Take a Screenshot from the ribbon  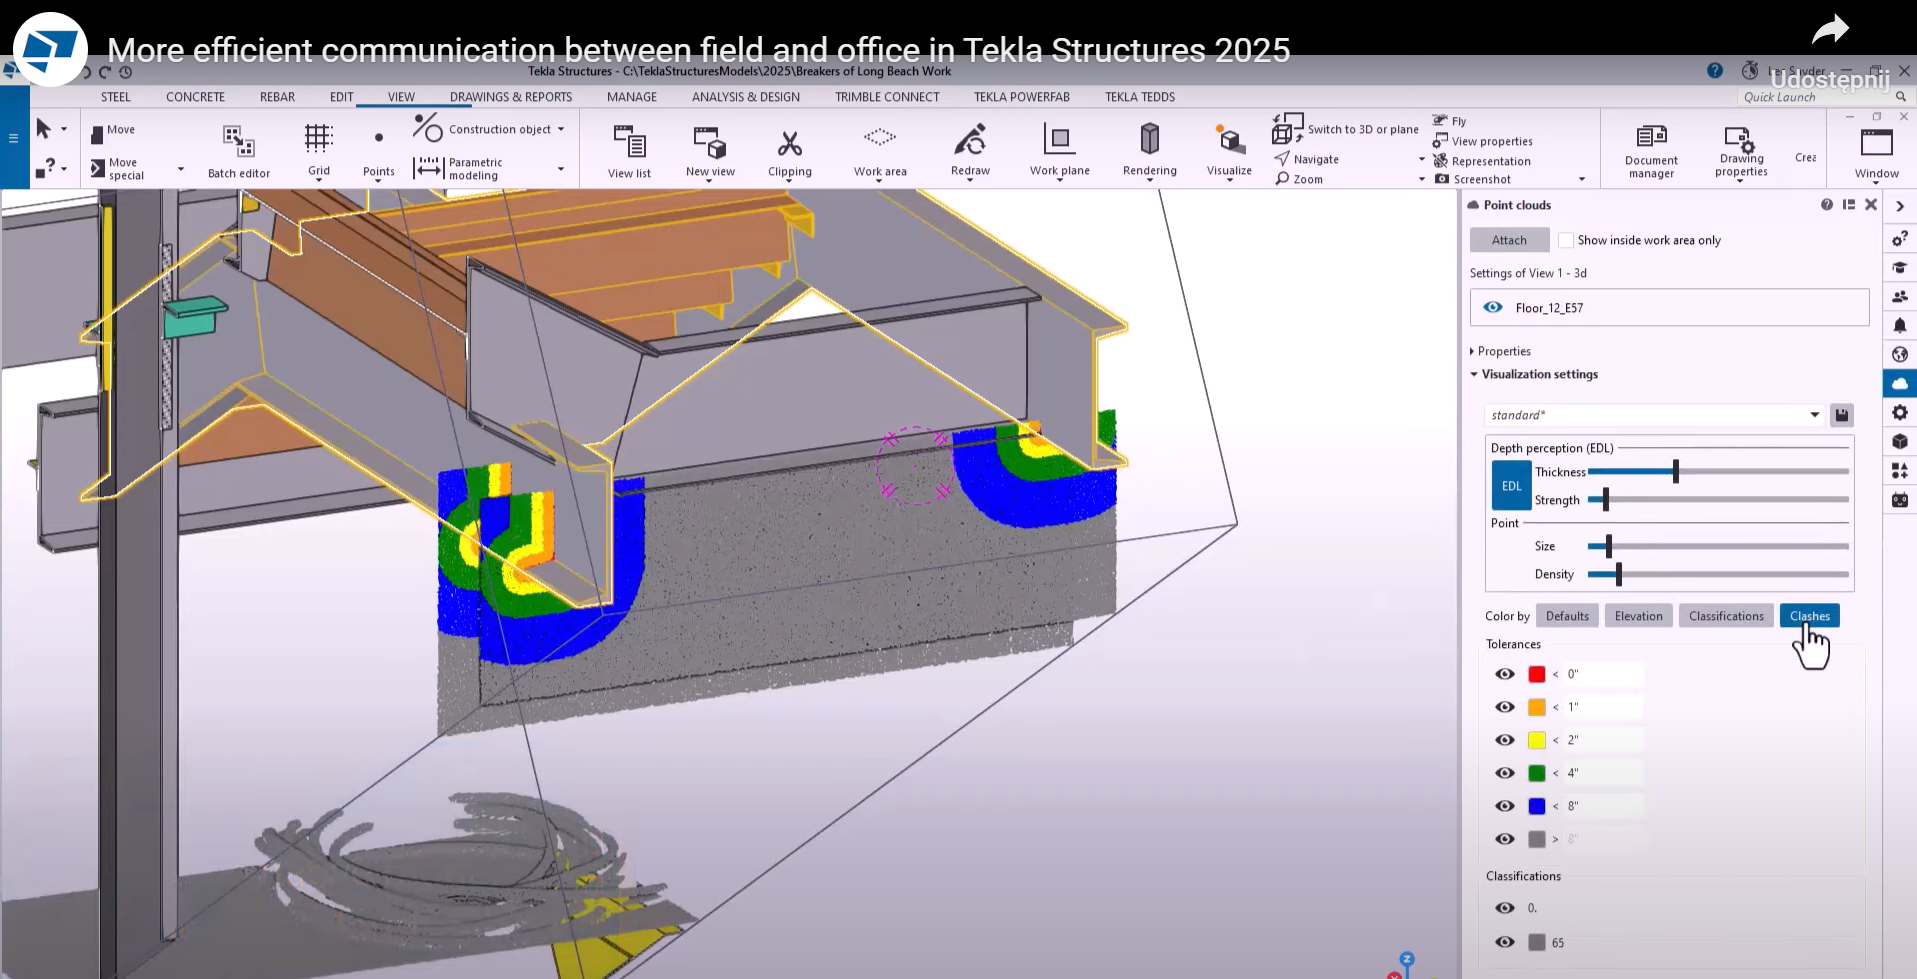tap(1473, 179)
